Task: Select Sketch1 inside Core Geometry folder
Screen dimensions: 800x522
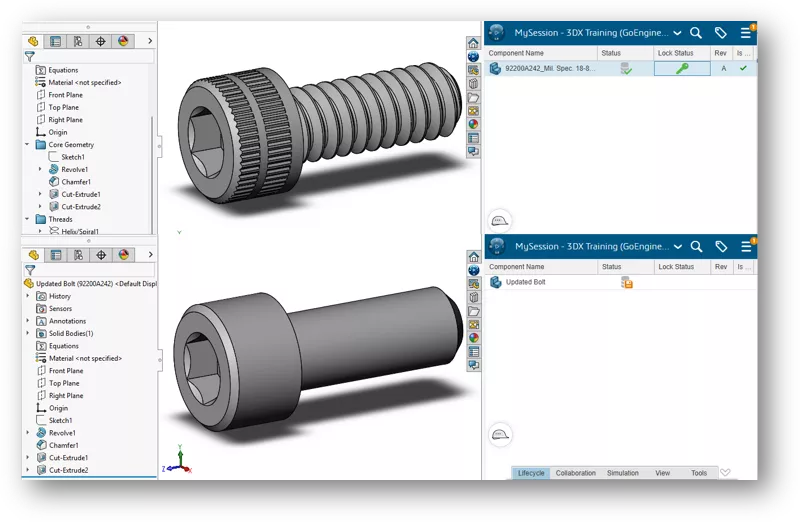Action: tap(67, 157)
